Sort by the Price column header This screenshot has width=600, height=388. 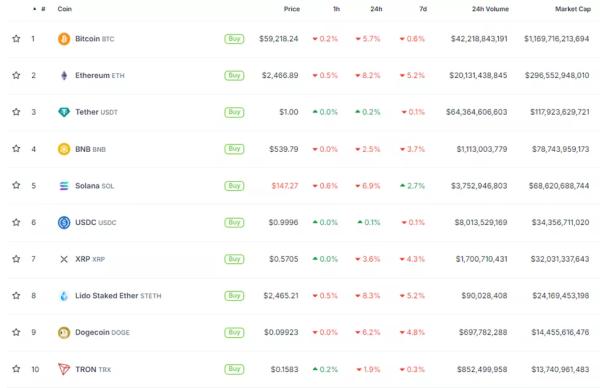pyautogui.click(x=292, y=9)
